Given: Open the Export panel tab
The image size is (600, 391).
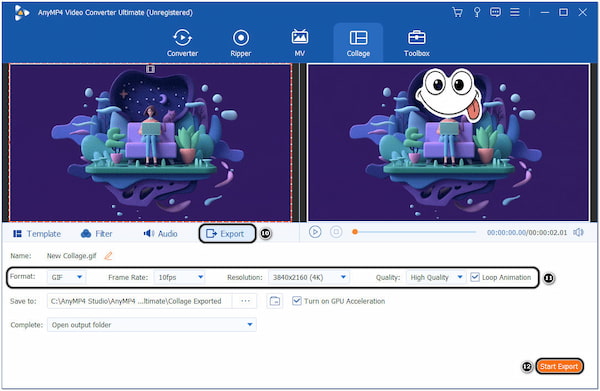Looking at the screenshot, I should click(x=227, y=234).
